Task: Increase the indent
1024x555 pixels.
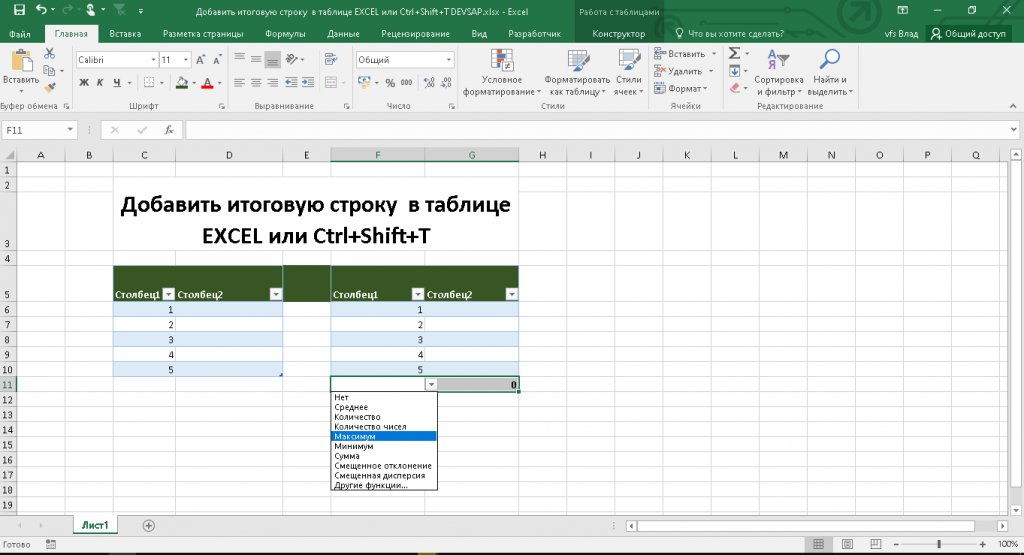Action: (308, 82)
